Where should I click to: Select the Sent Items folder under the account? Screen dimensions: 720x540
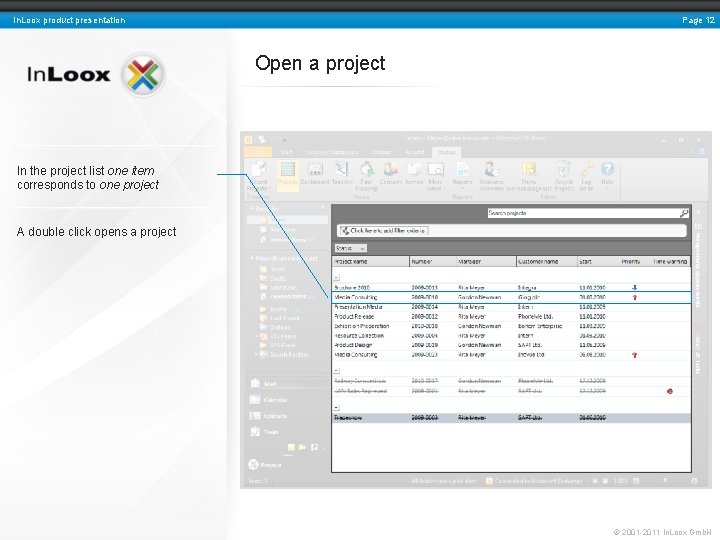279,287
